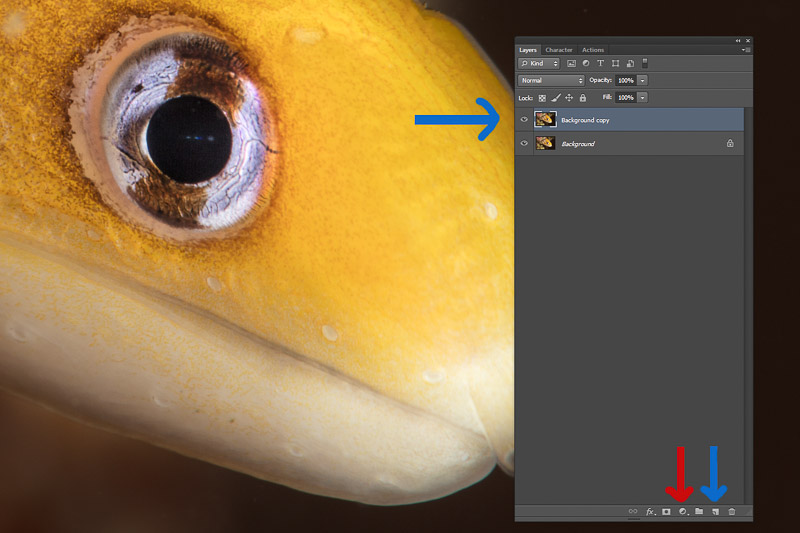This screenshot has width=800, height=533.
Task: Toggle the layer filtering switch
Action: [x=644, y=62]
